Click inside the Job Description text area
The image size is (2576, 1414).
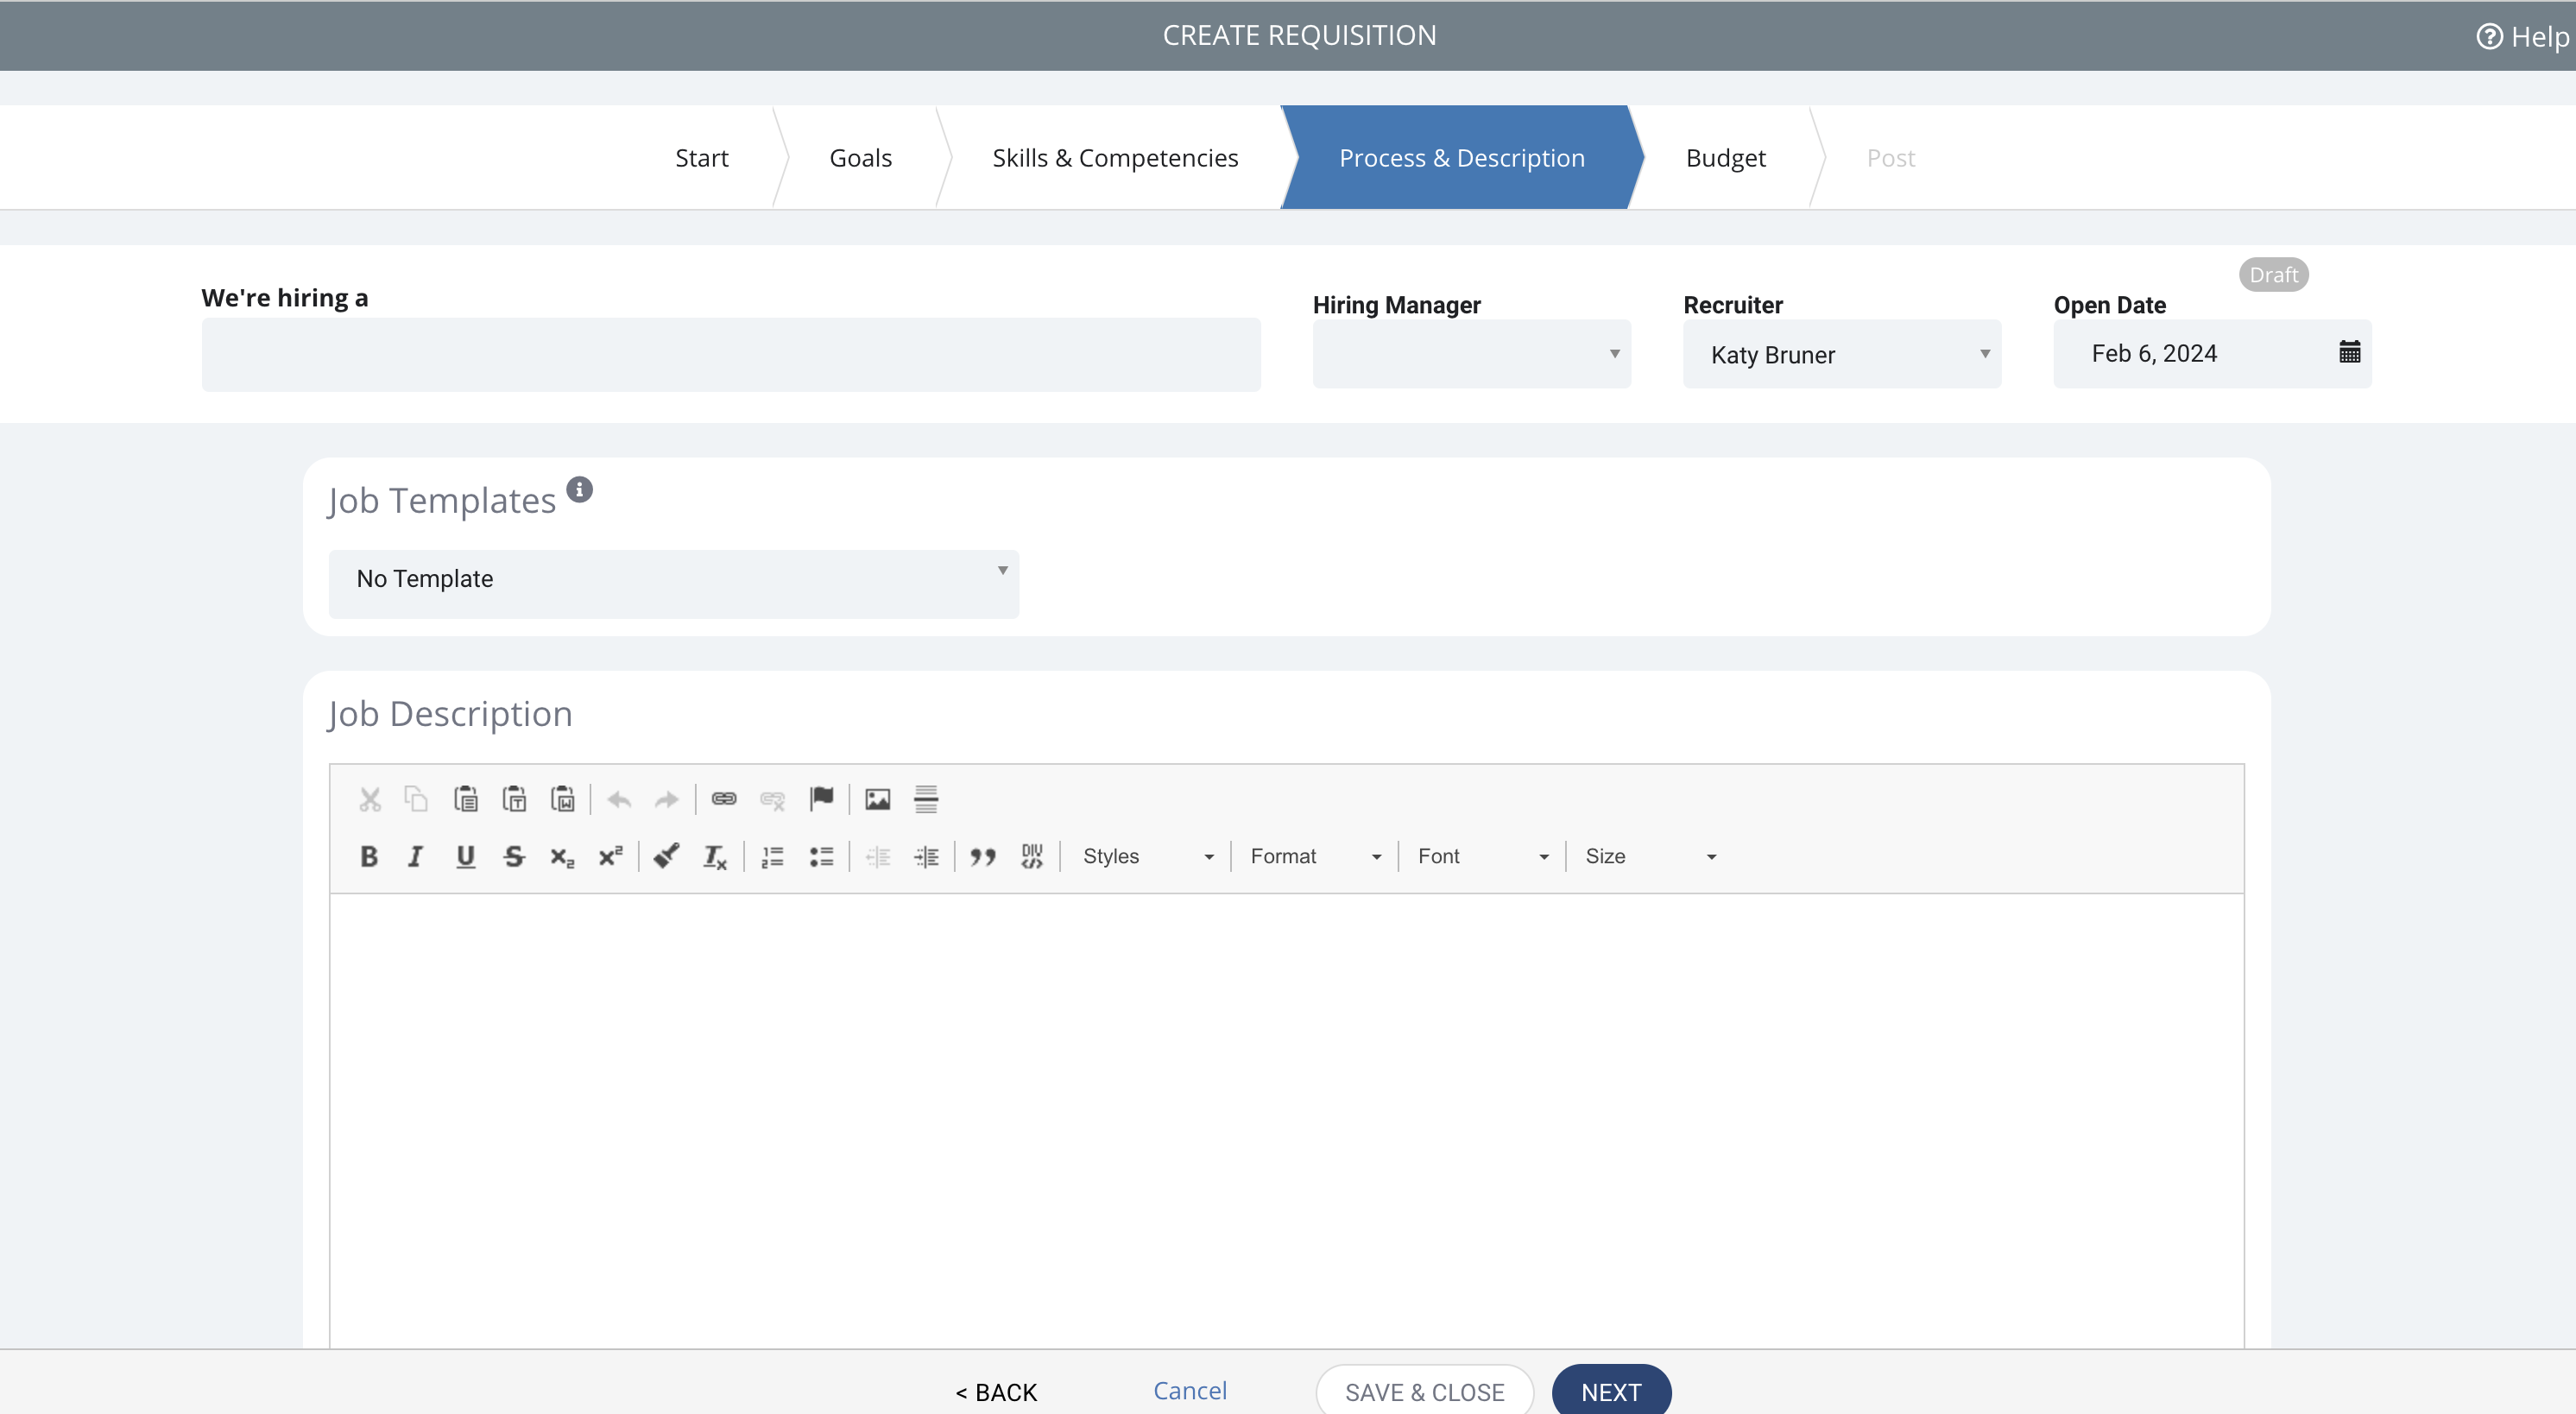(x=1286, y=1120)
